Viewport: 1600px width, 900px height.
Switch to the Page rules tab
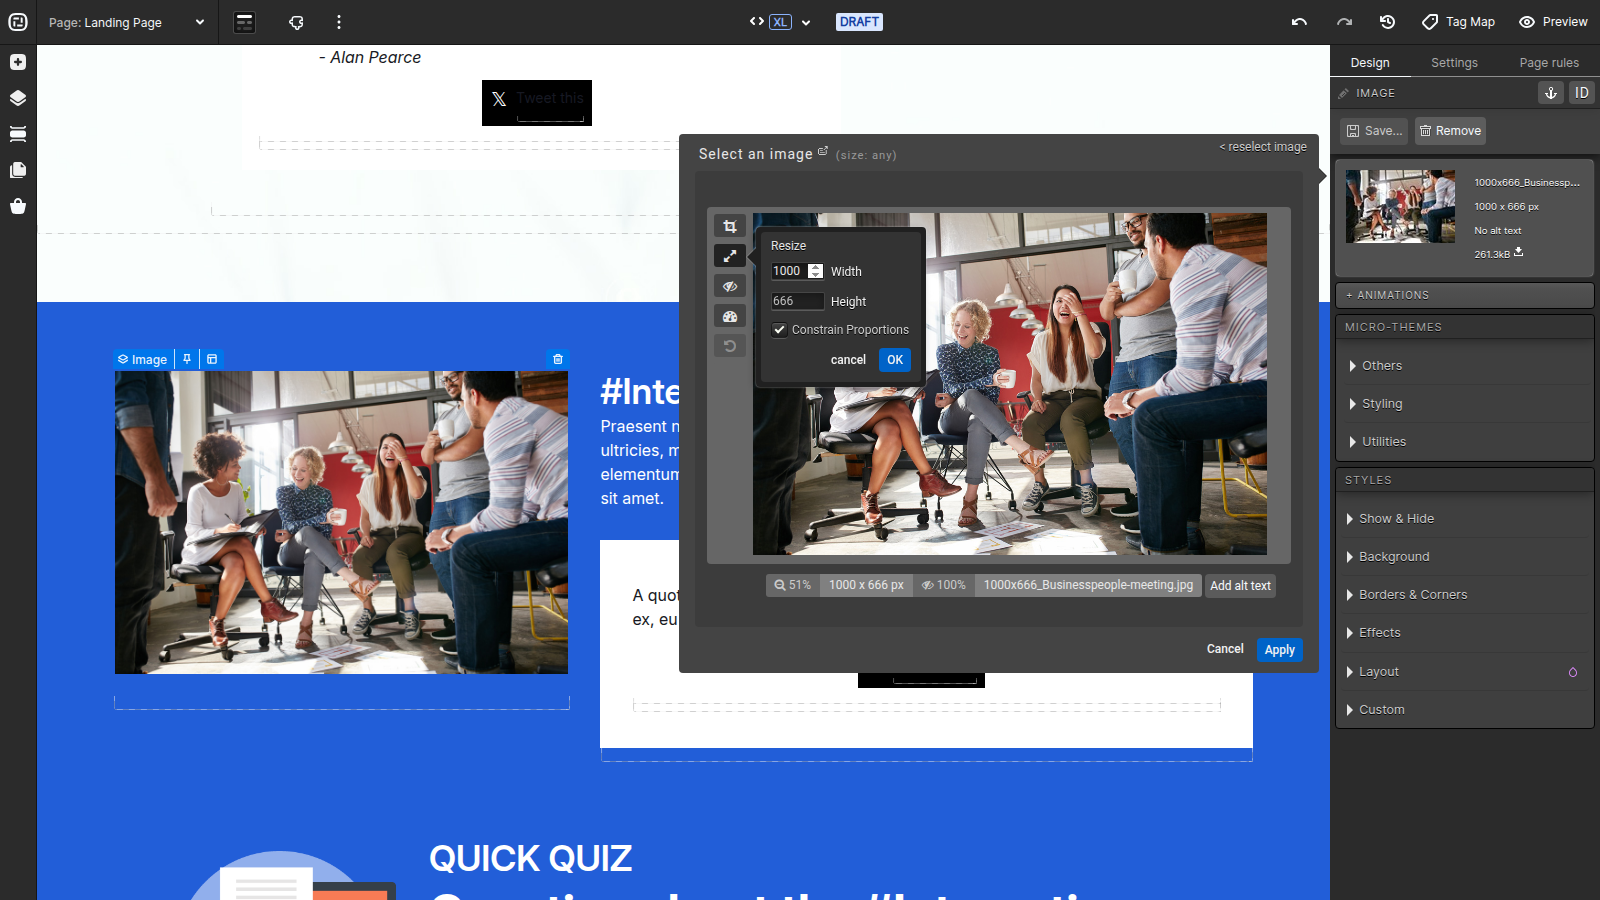[1549, 62]
